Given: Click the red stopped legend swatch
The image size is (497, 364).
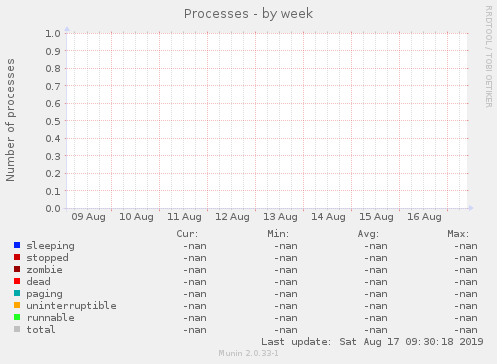Looking at the screenshot, I should (x=17, y=257).
